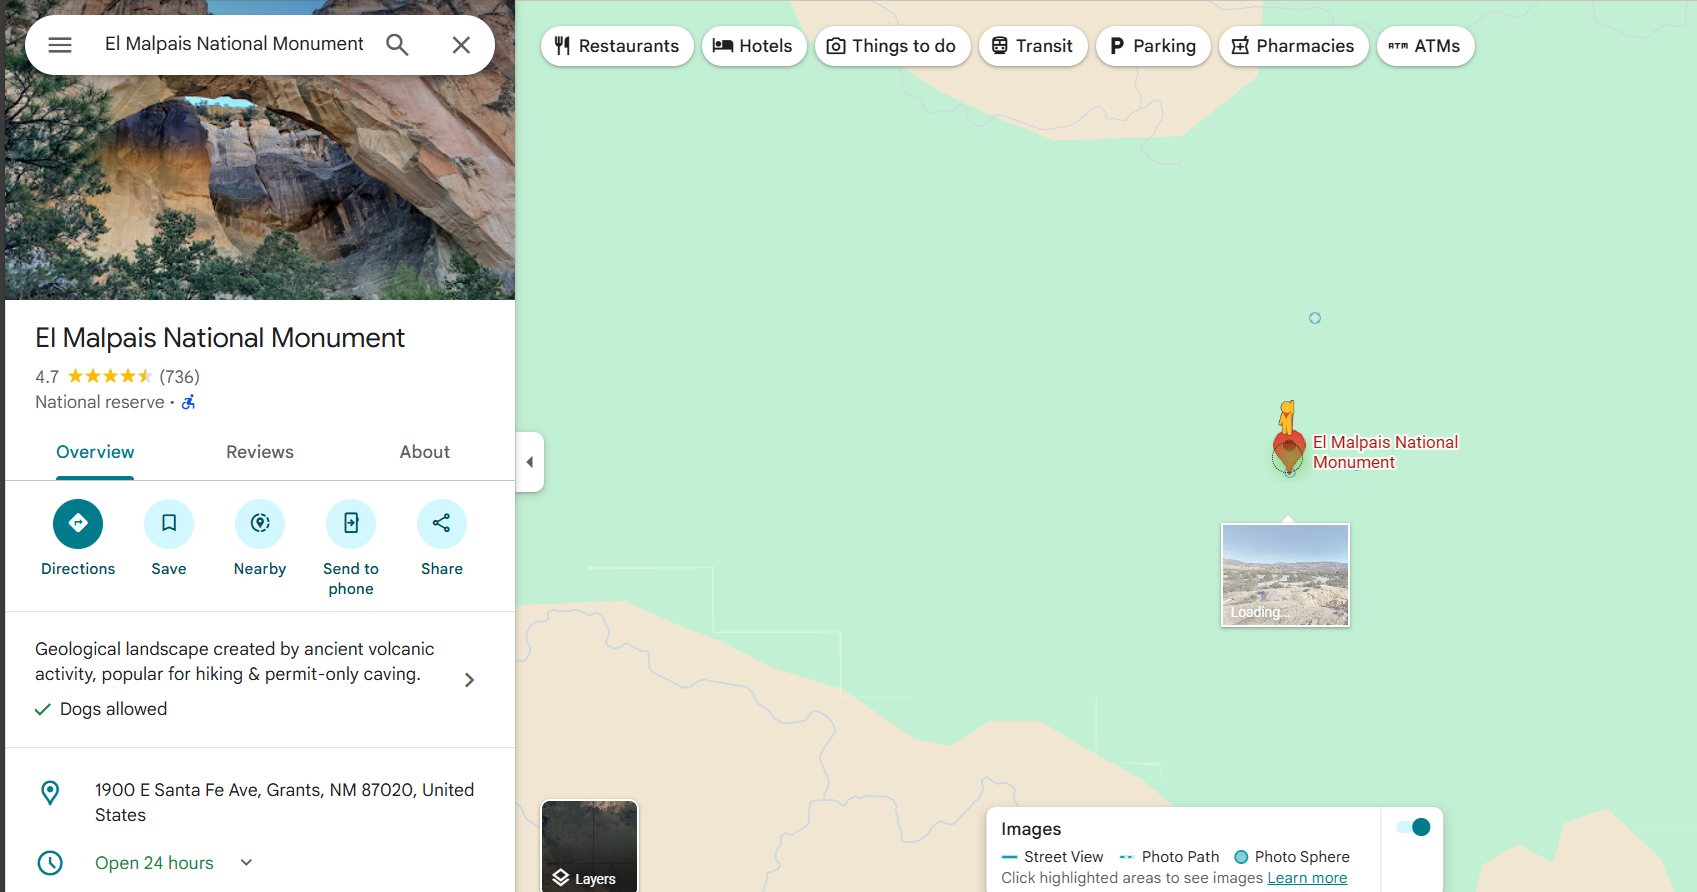The image size is (1697, 892).
Task: Toggle the Street View Images switch
Action: point(1413,827)
